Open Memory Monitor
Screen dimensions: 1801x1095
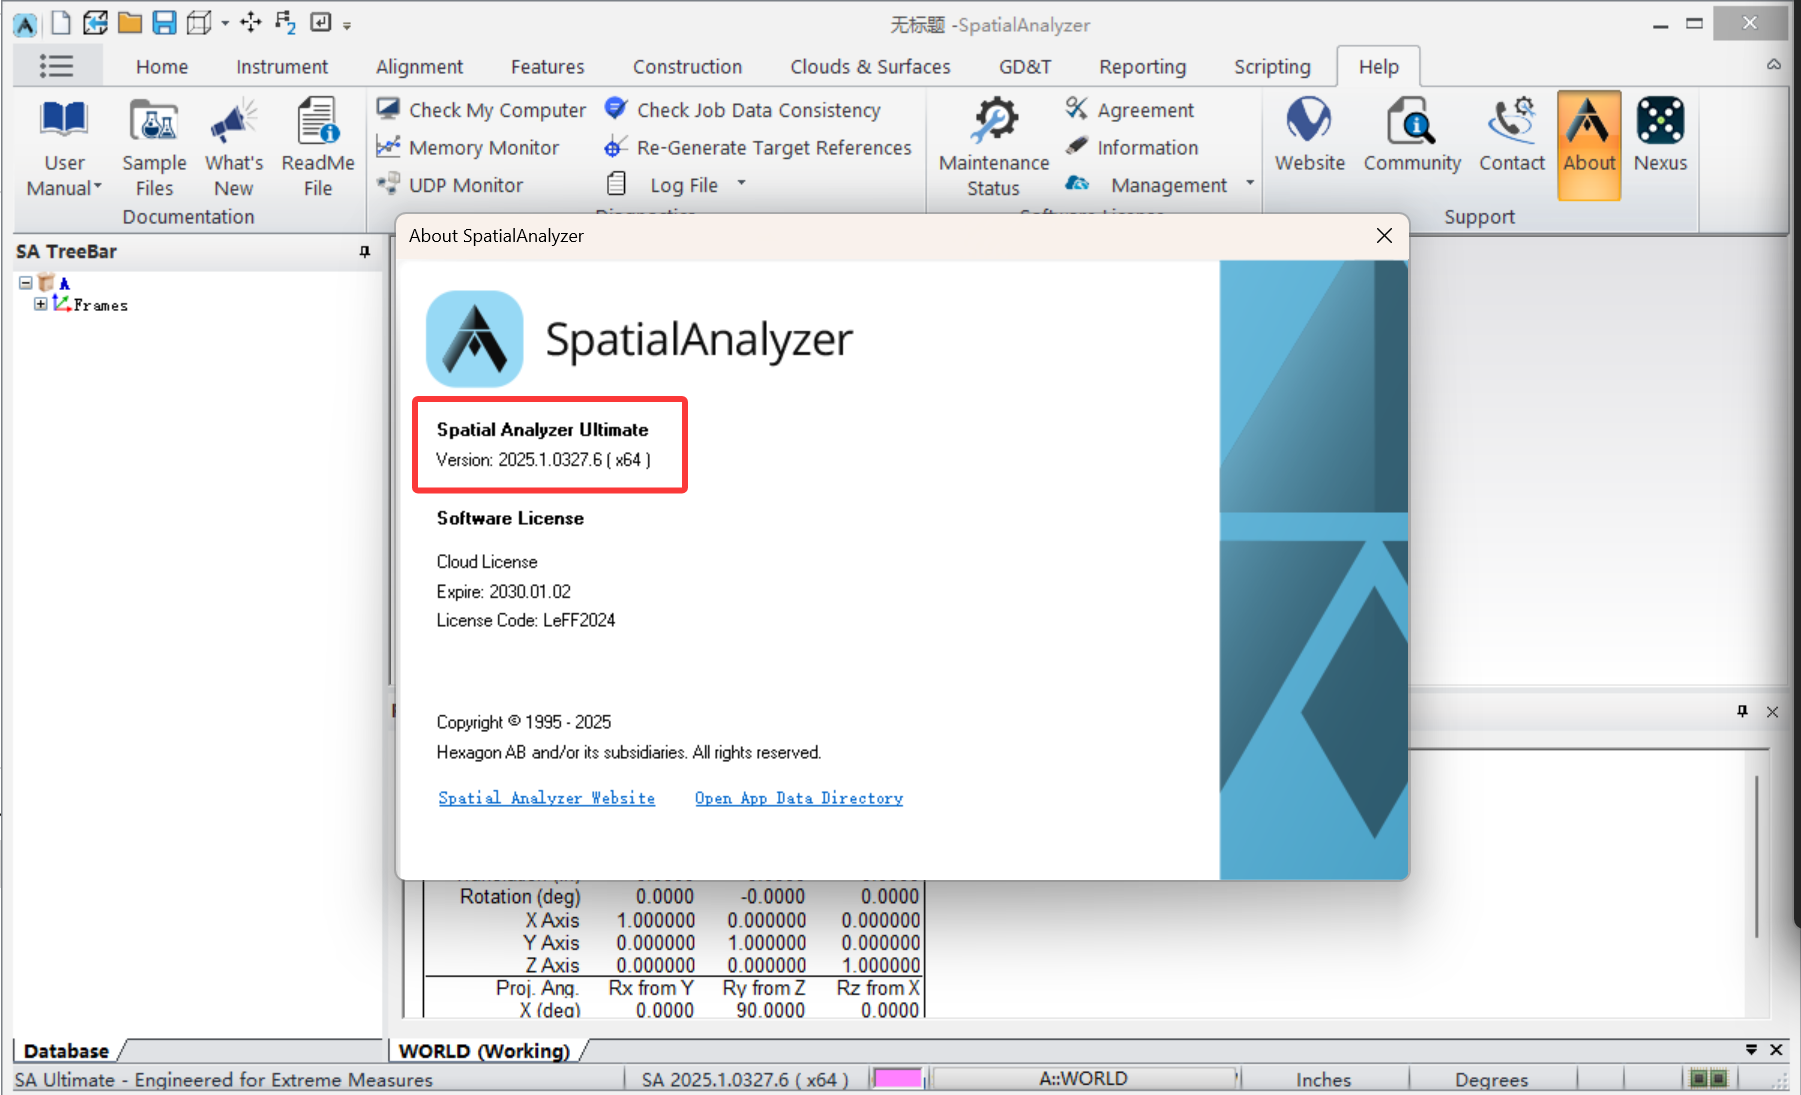(467, 148)
